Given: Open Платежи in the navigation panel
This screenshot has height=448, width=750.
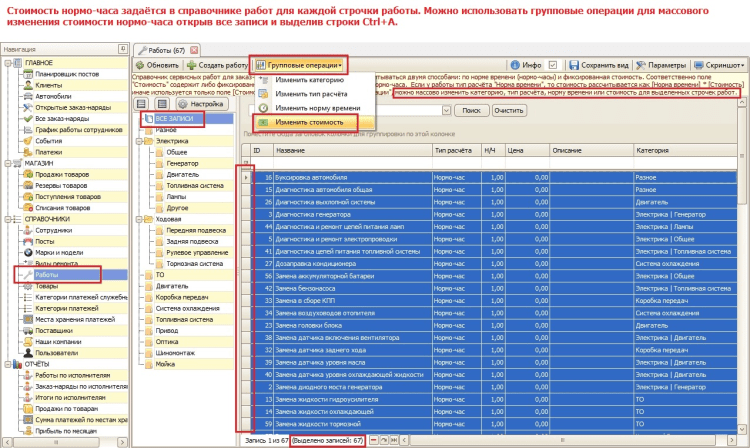Looking at the screenshot, I should tap(48, 152).
